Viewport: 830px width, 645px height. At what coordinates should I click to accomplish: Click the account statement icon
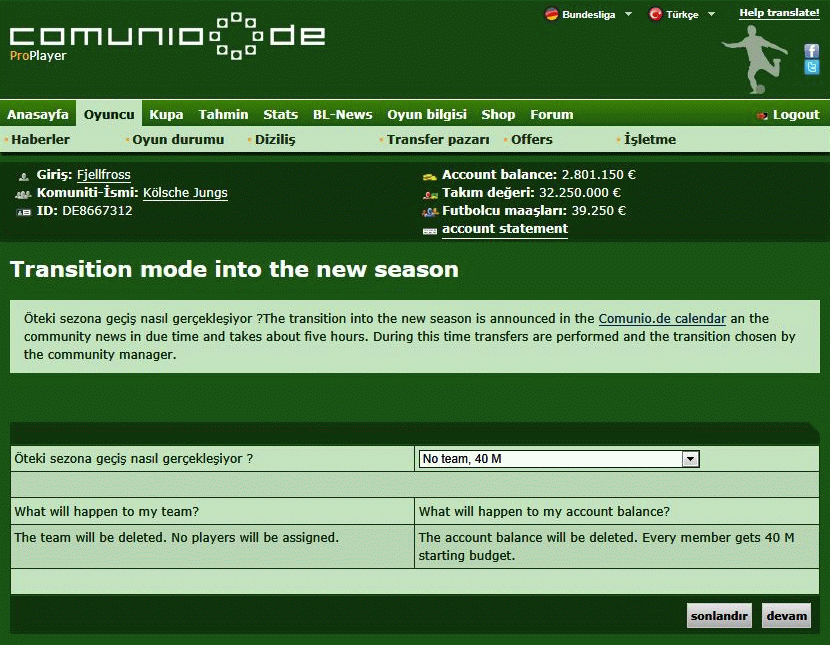[x=430, y=230]
